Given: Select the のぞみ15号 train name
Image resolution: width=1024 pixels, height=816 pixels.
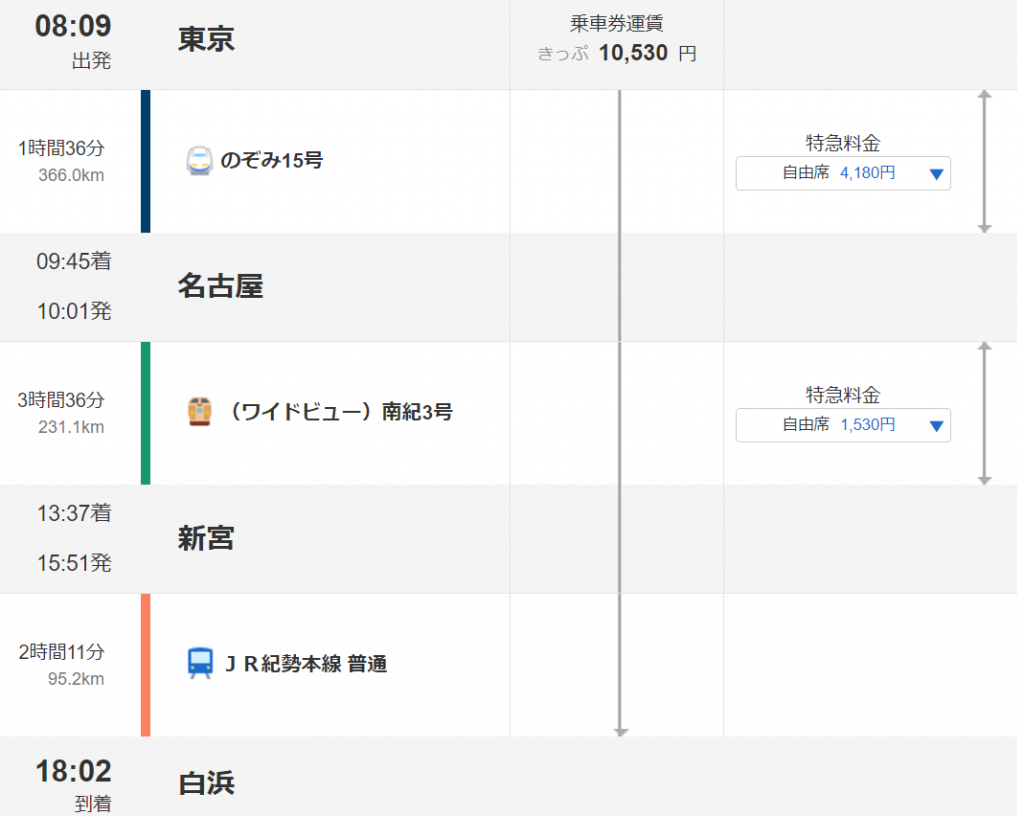Looking at the screenshot, I should [x=272, y=161].
